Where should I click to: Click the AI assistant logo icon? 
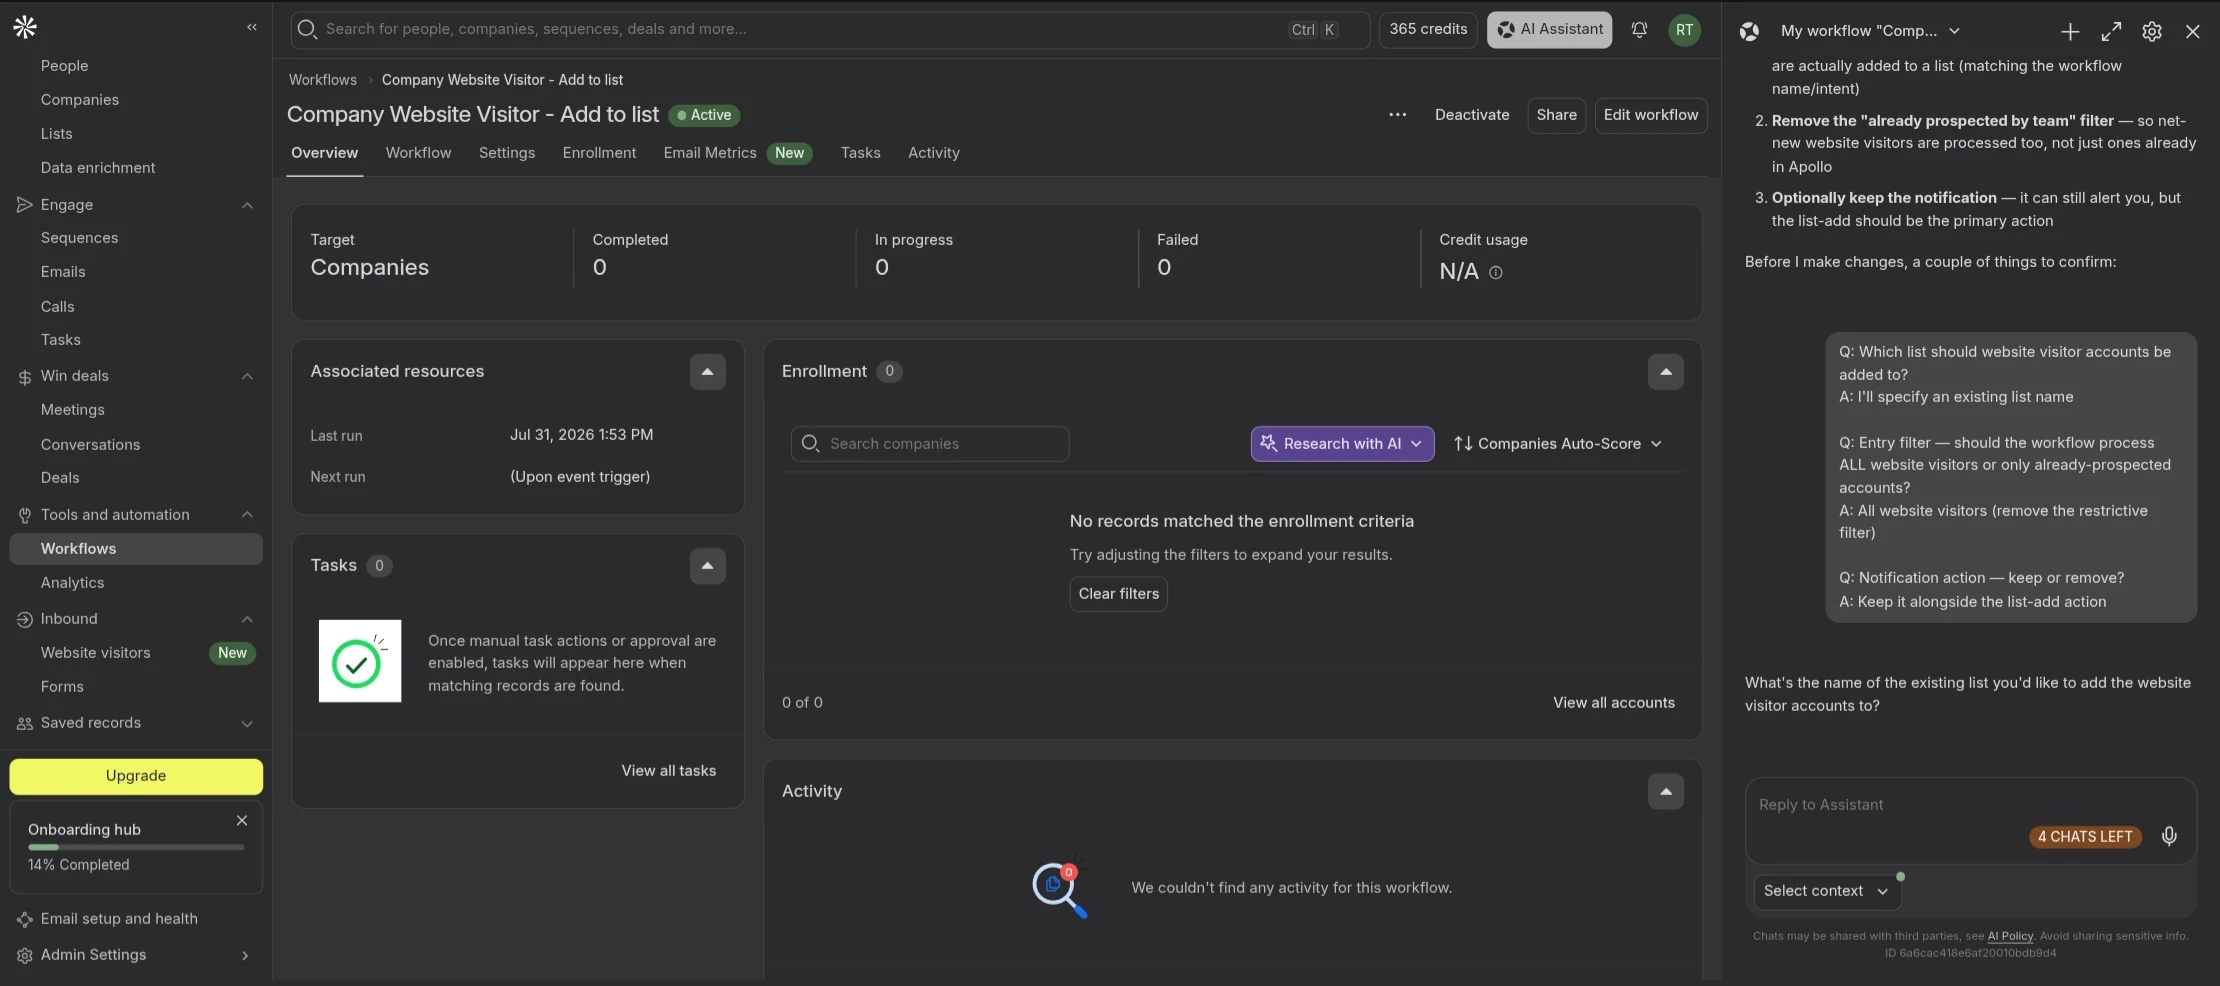[x=1749, y=32]
